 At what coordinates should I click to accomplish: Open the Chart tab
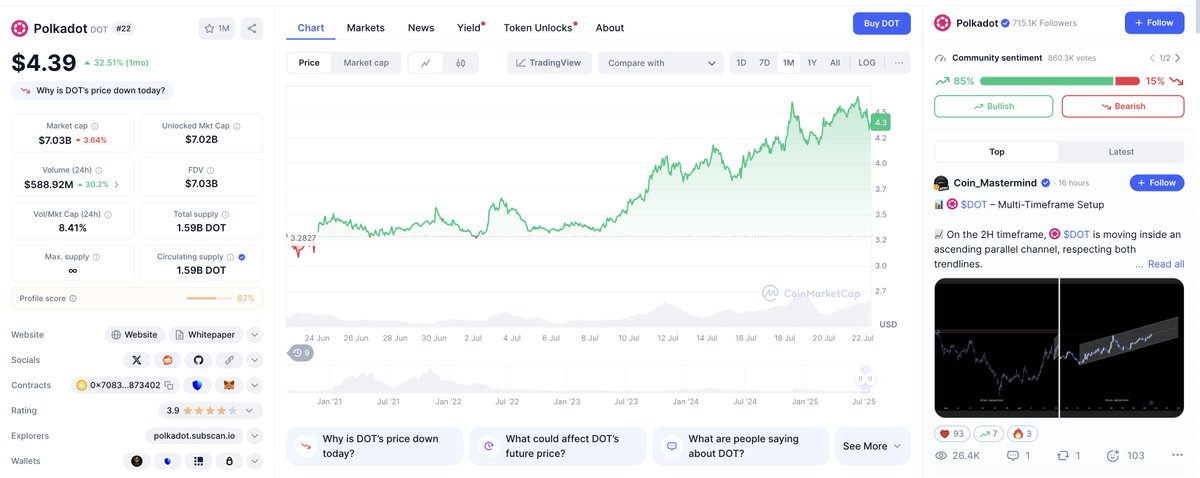click(310, 28)
